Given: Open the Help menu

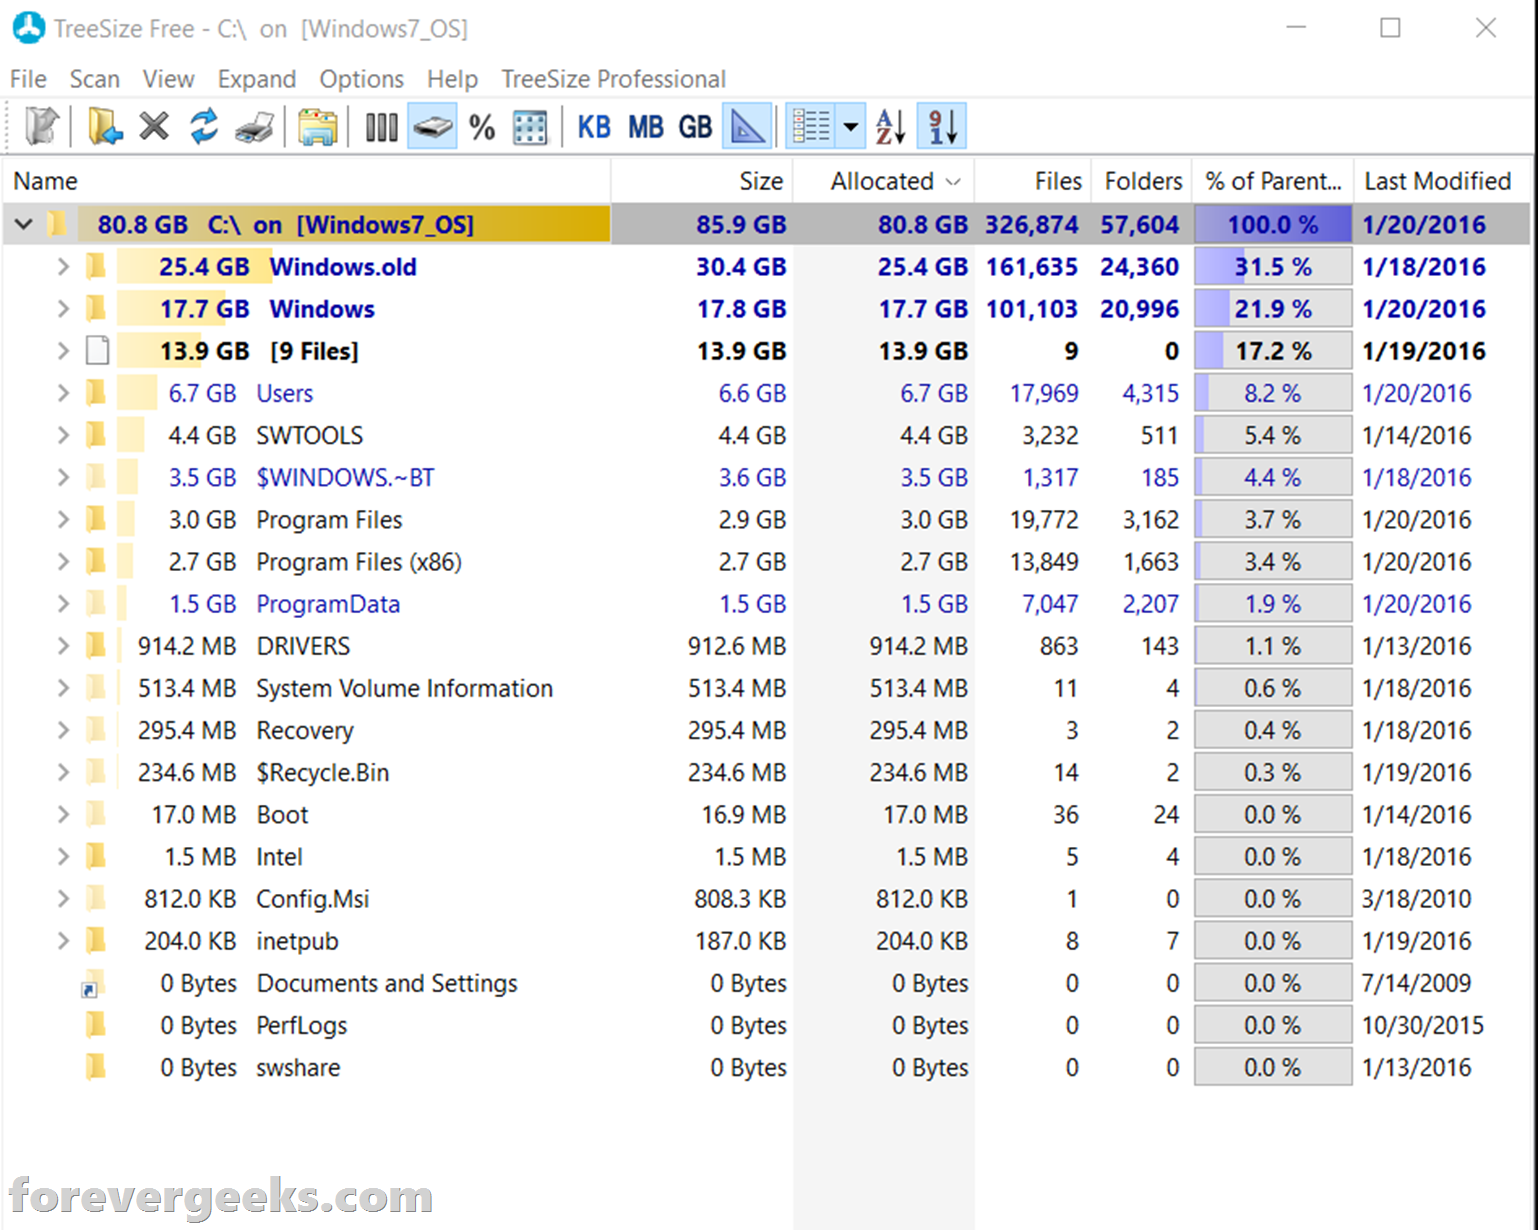Looking at the screenshot, I should [x=452, y=79].
